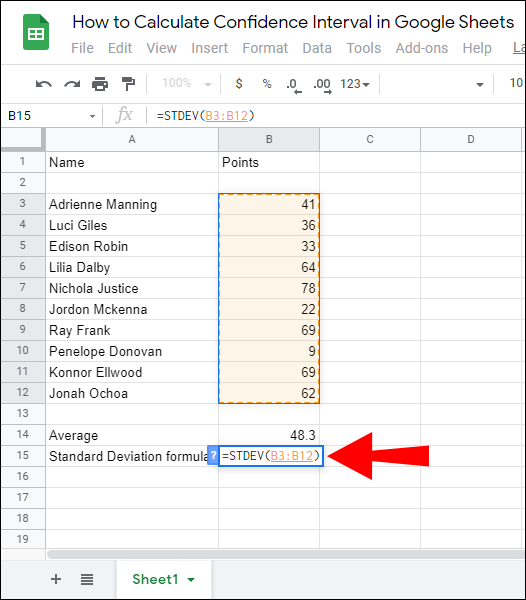The image size is (526, 600).
Task: Show all sheets list button
Action: tap(87, 580)
